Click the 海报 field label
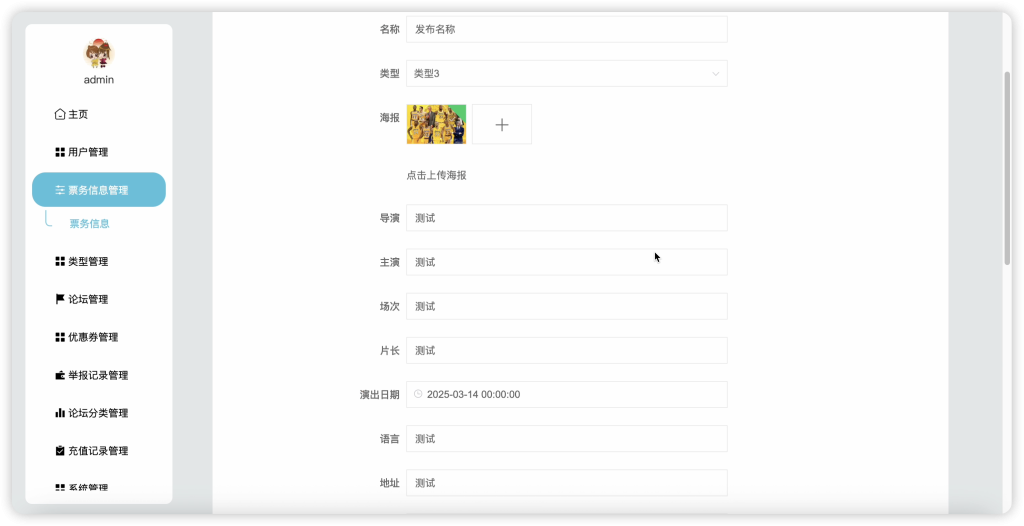The height and width of the screenshot is (526, 1024). tap(389, 118)
